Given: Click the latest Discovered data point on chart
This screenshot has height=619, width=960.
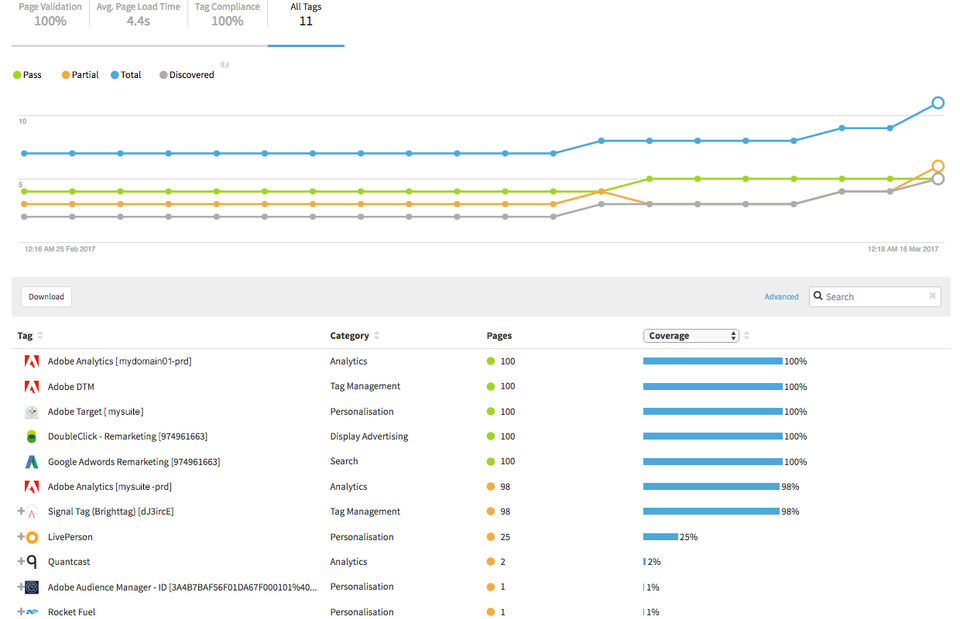Looking at the screenshot, I should click(x=938, y=179).
